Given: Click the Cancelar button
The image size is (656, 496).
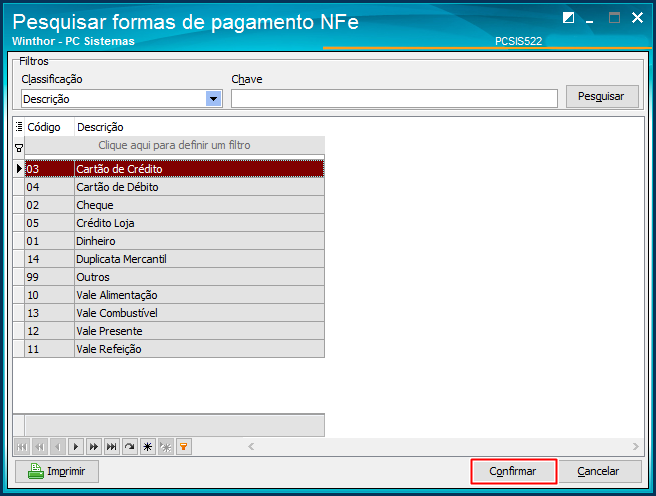Looking at the screenshot, I should pos(599,471).
